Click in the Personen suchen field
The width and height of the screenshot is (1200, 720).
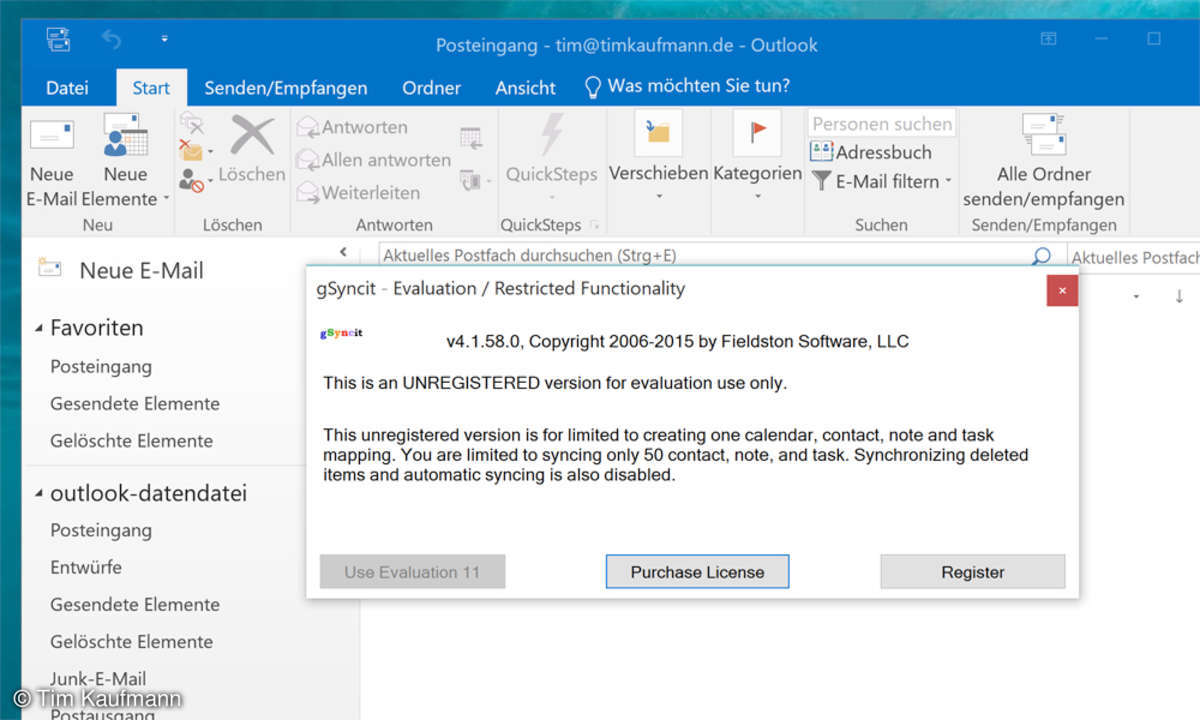882,124
